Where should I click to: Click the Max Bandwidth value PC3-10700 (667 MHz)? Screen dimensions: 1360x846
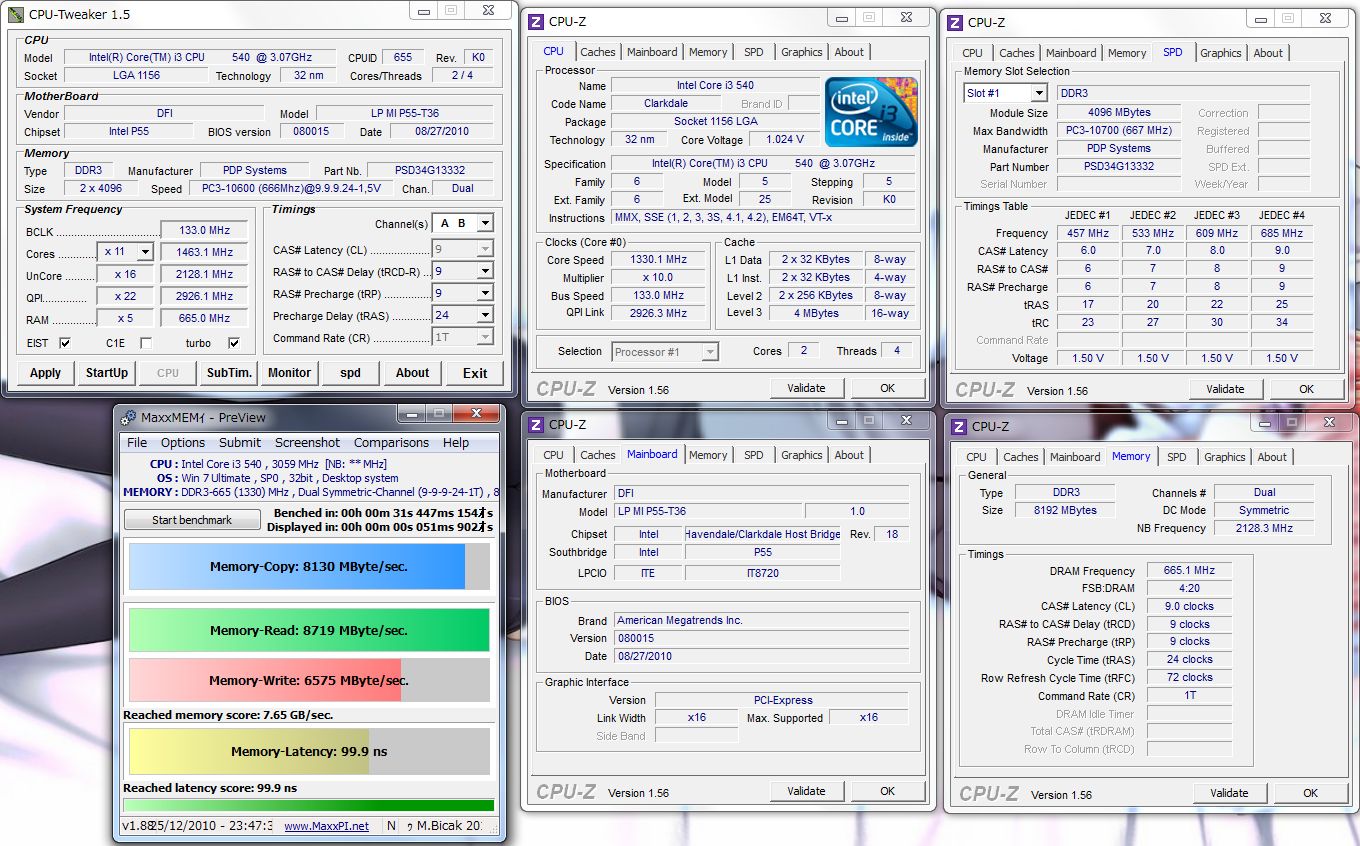(x=1119, y=131)
